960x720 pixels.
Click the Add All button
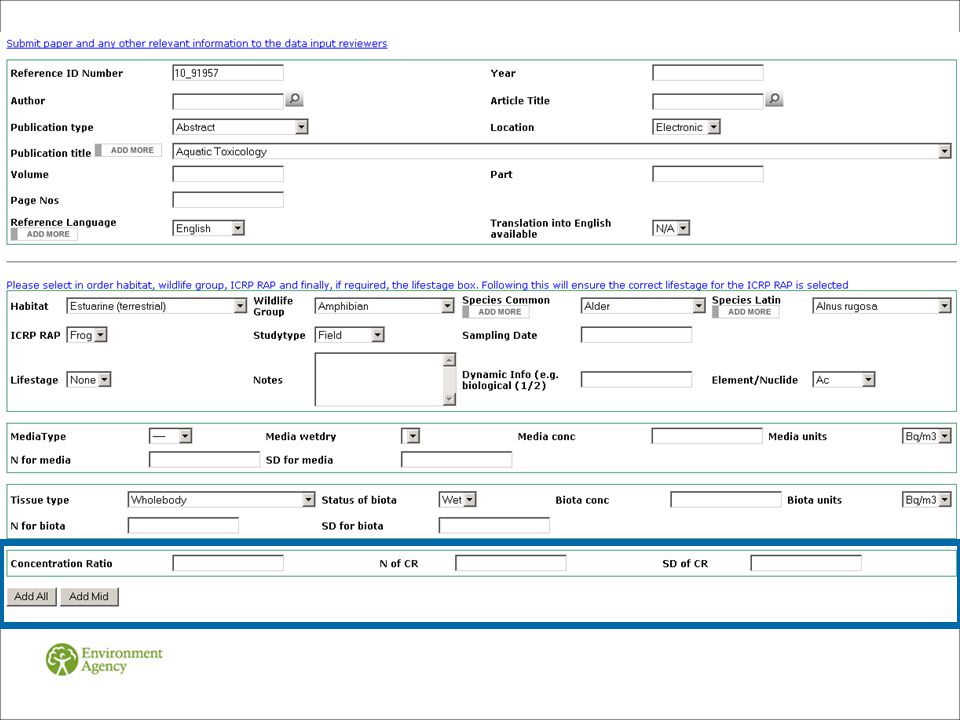(x=31, y=596)
